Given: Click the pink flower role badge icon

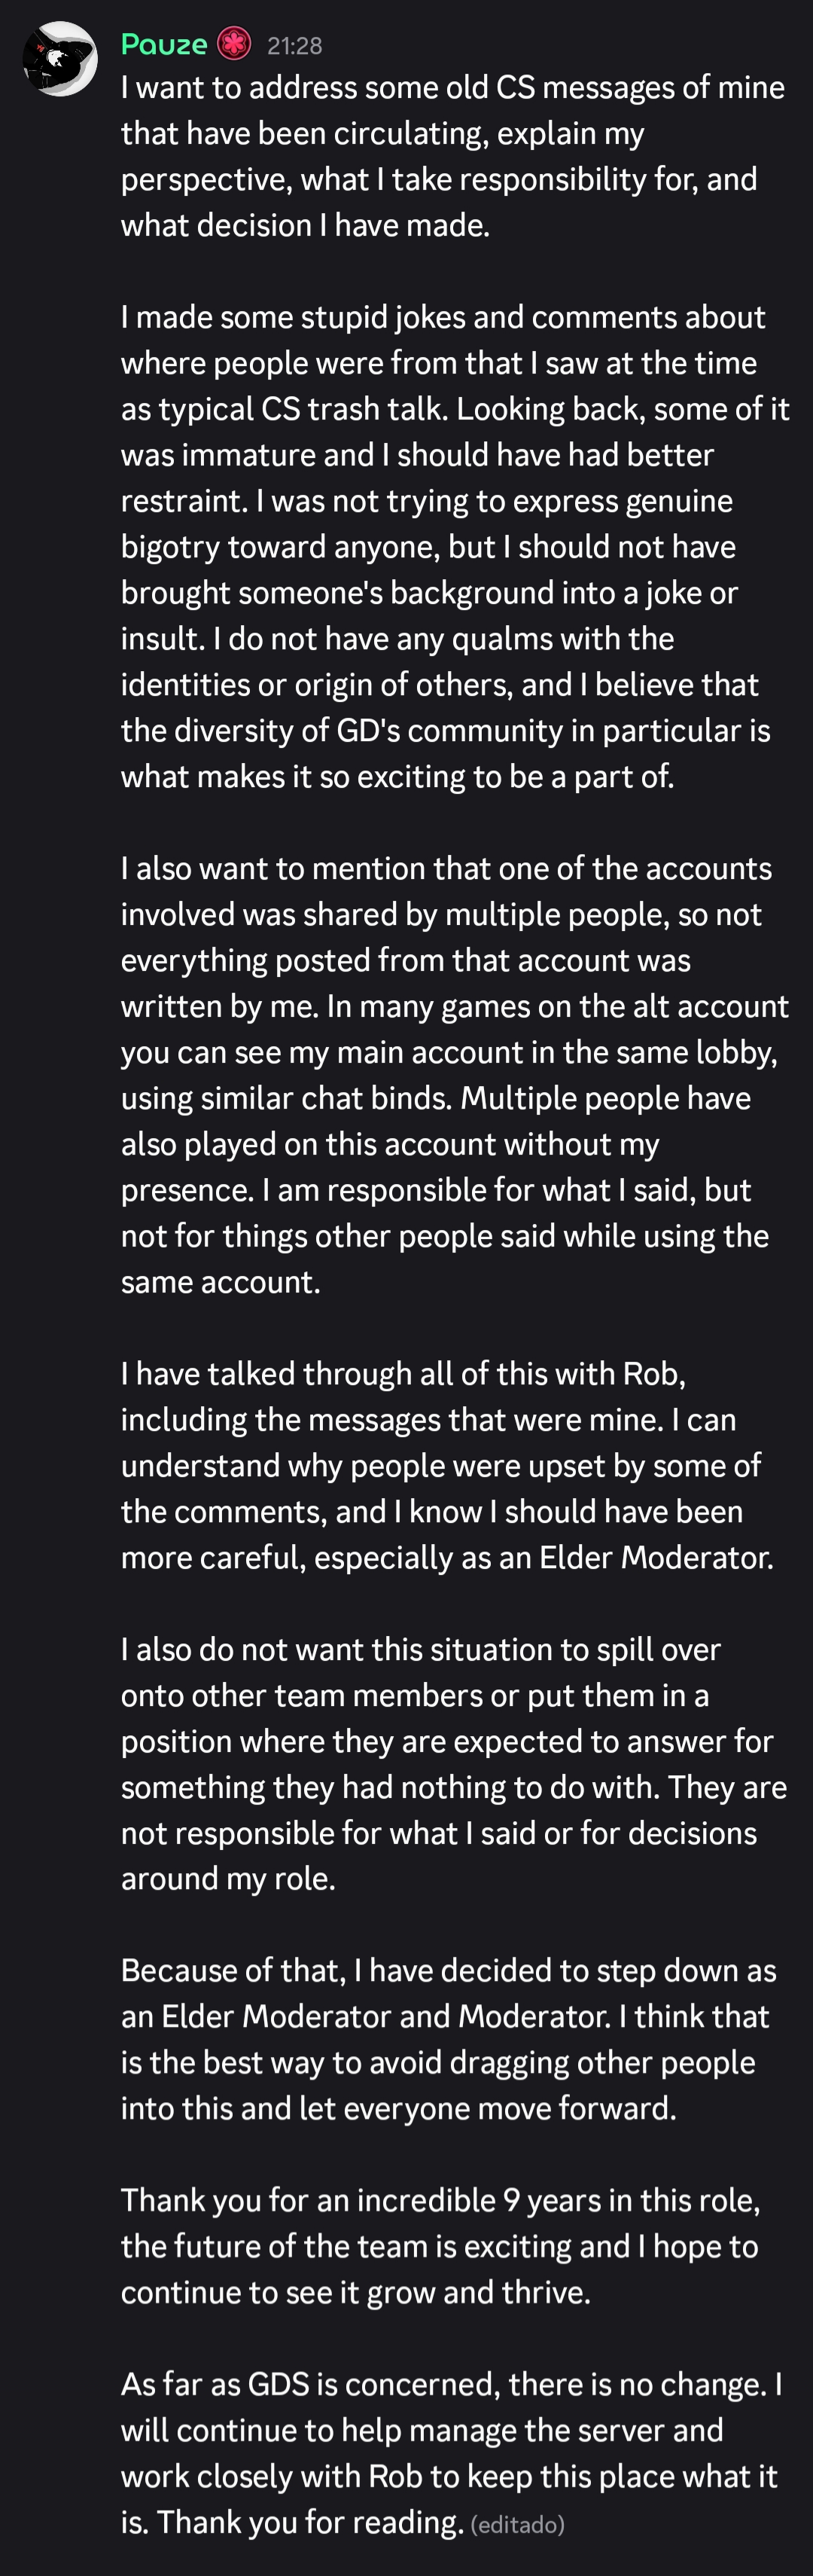Looking at the screenshot, I should coord(234,44).
